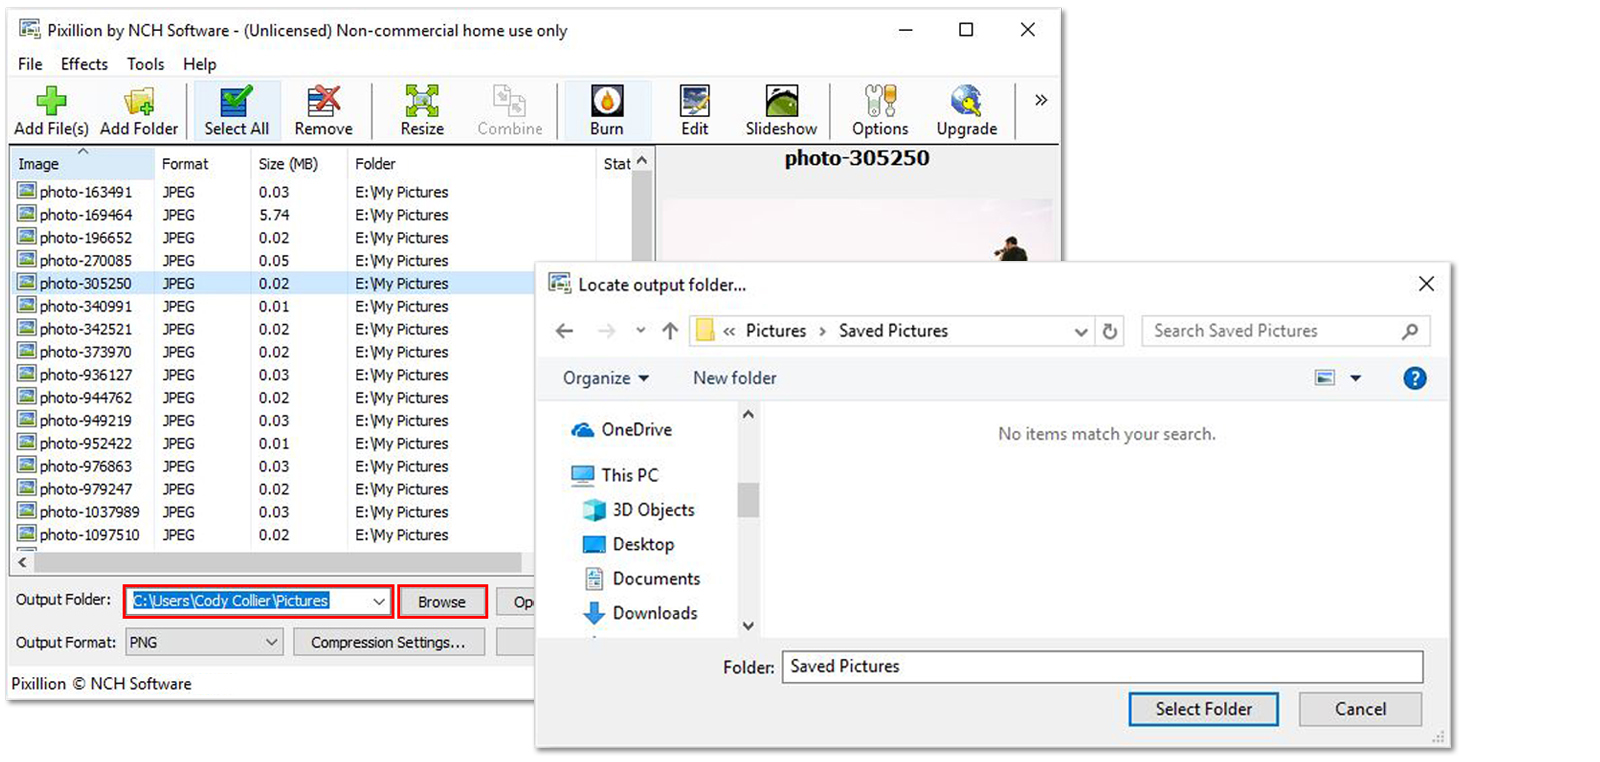Open the Tools menu
Viewport: 1600px width, 762px height.
145,64
